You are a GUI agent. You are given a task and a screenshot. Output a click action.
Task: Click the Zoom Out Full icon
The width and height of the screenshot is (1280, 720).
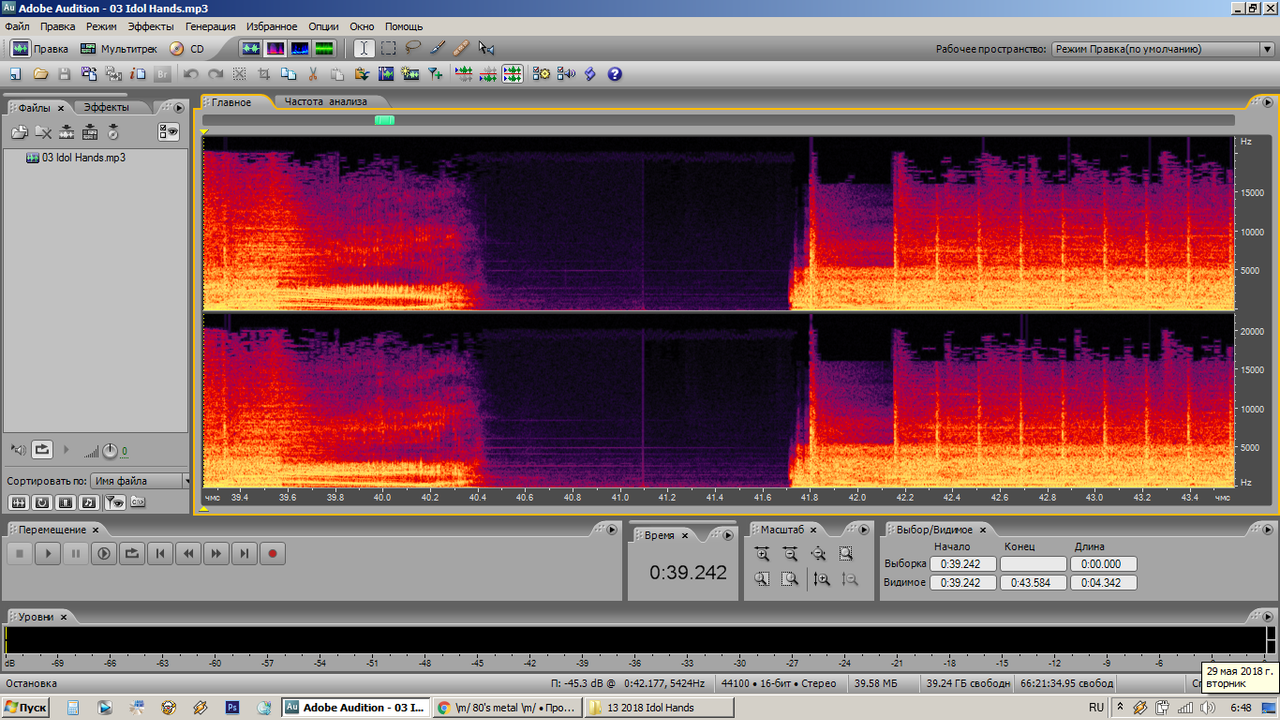[x=818, y=554]
